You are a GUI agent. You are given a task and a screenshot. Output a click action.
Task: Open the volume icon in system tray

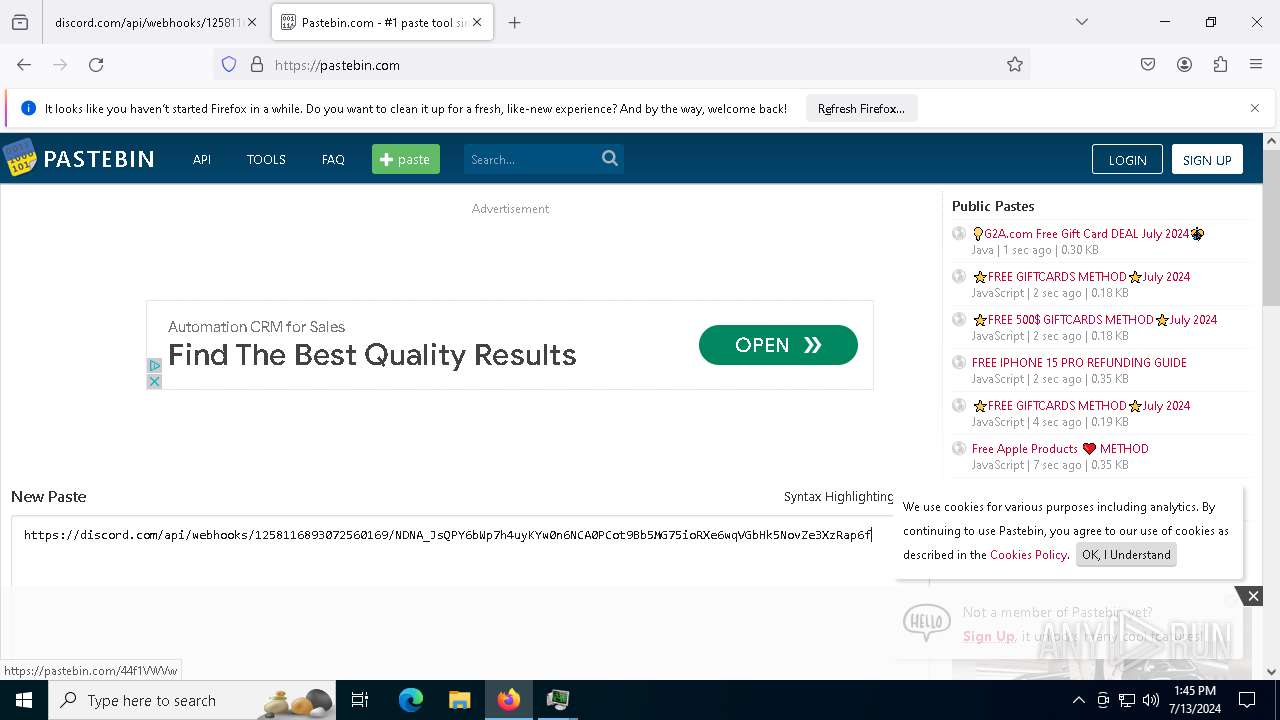click(x=1151, y=700)
